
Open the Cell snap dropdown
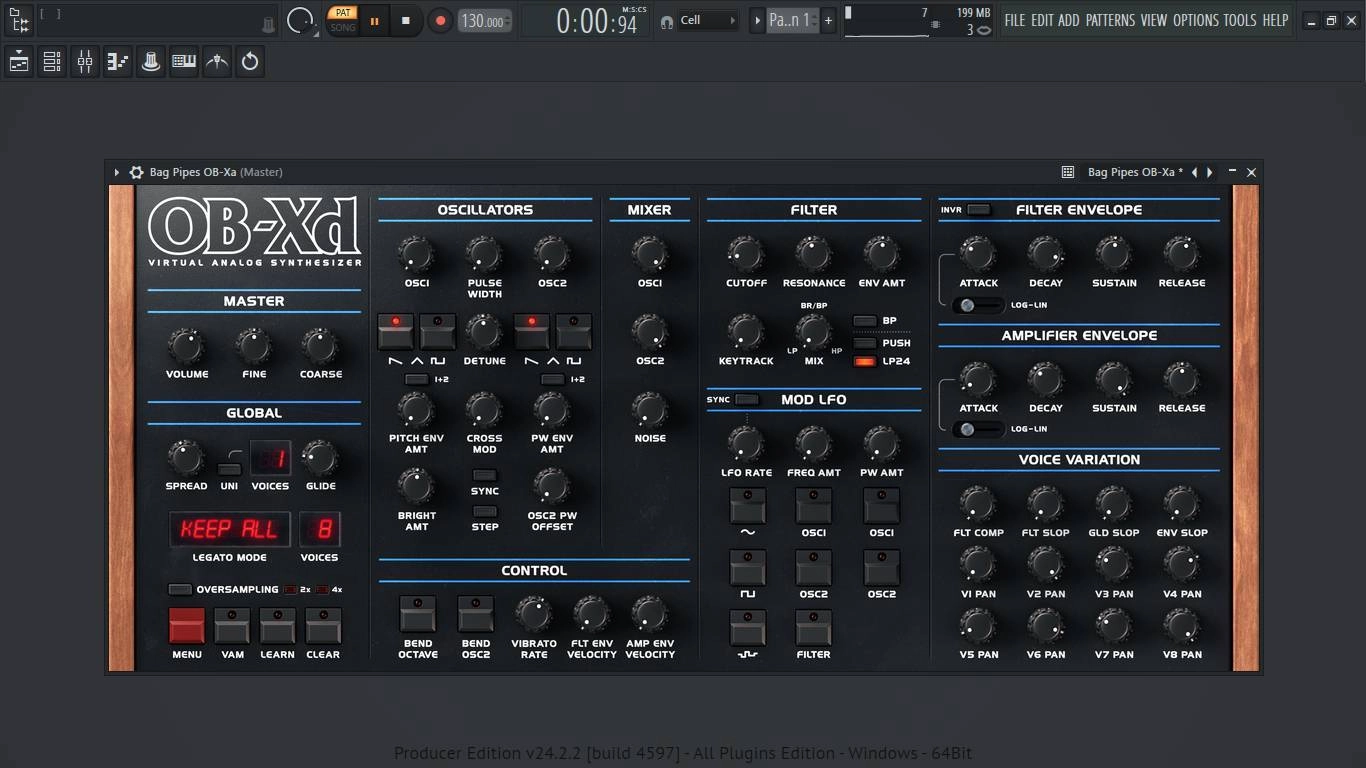[708, 20]
